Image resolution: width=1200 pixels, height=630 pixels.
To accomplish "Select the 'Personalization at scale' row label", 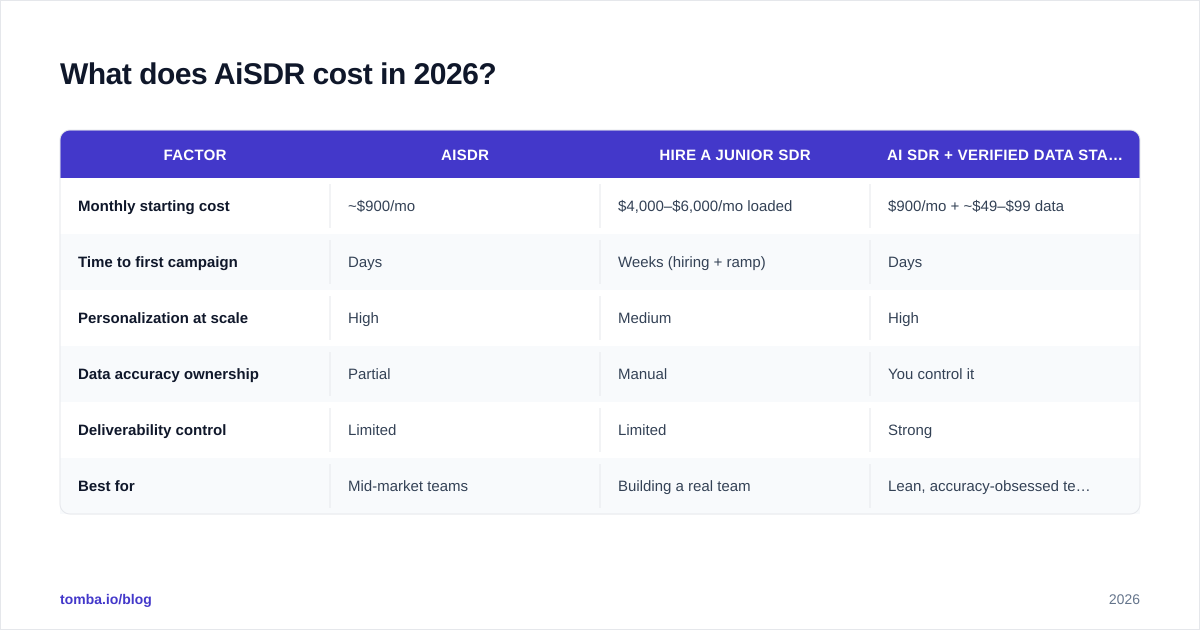I will pos(163,318).
